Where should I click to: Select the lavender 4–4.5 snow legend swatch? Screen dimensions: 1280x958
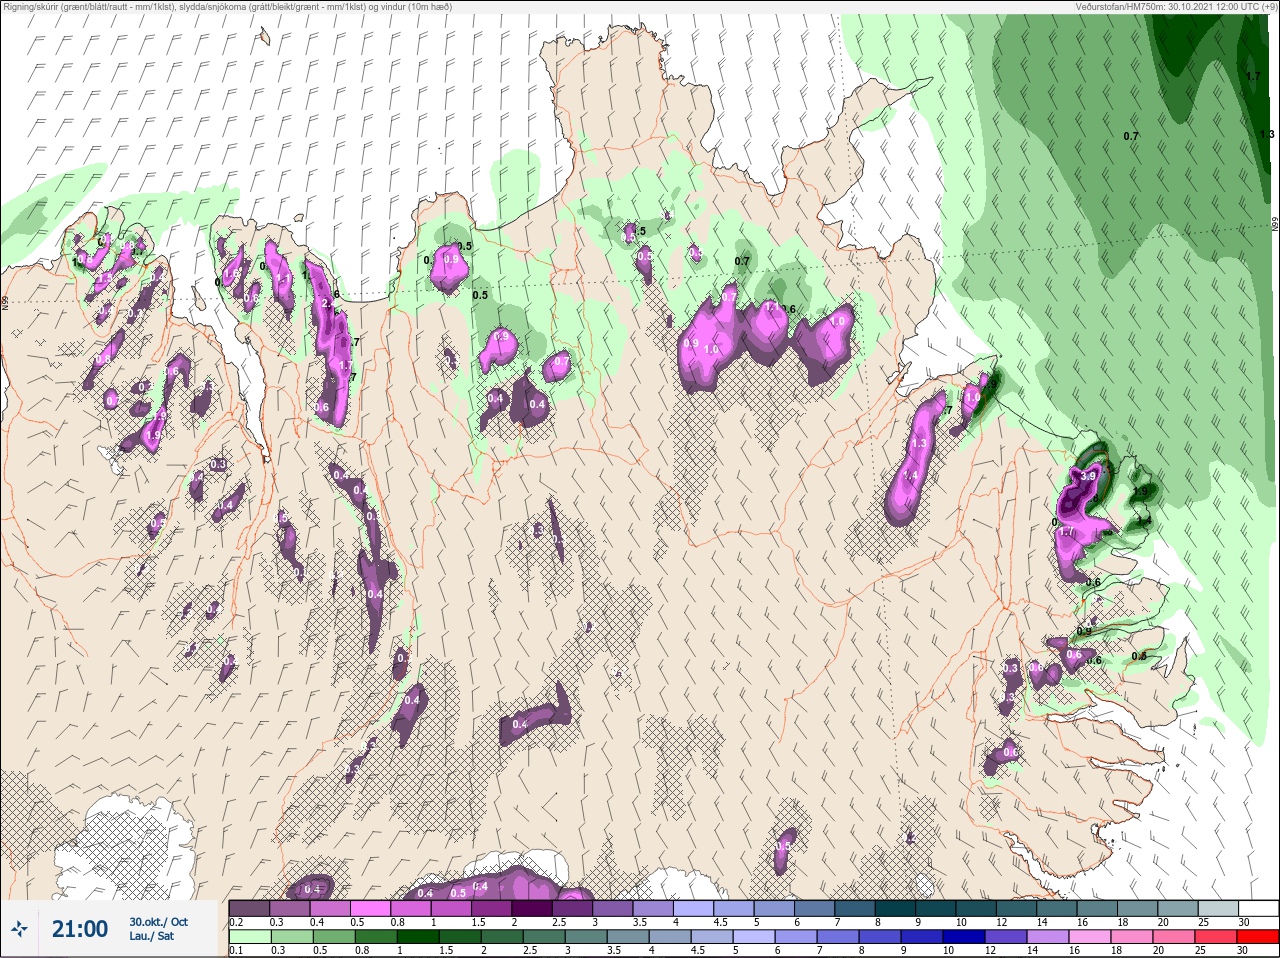[x=694, y=908]
